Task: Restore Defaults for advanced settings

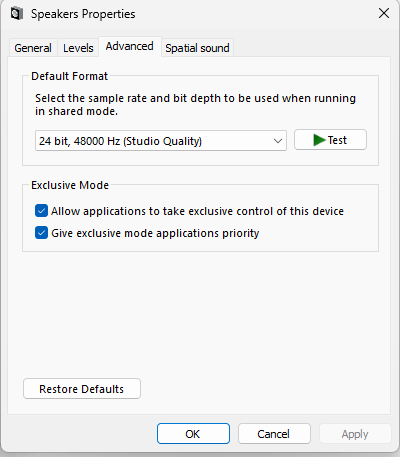Action: coord(82,389)
